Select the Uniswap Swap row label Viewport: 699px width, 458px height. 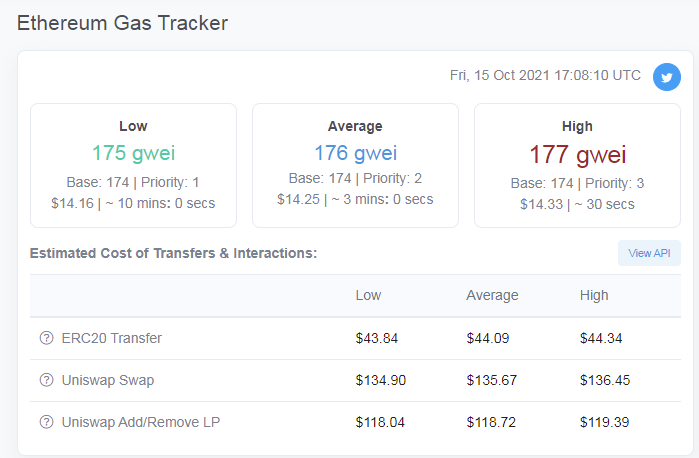click(x=108, y=380)
